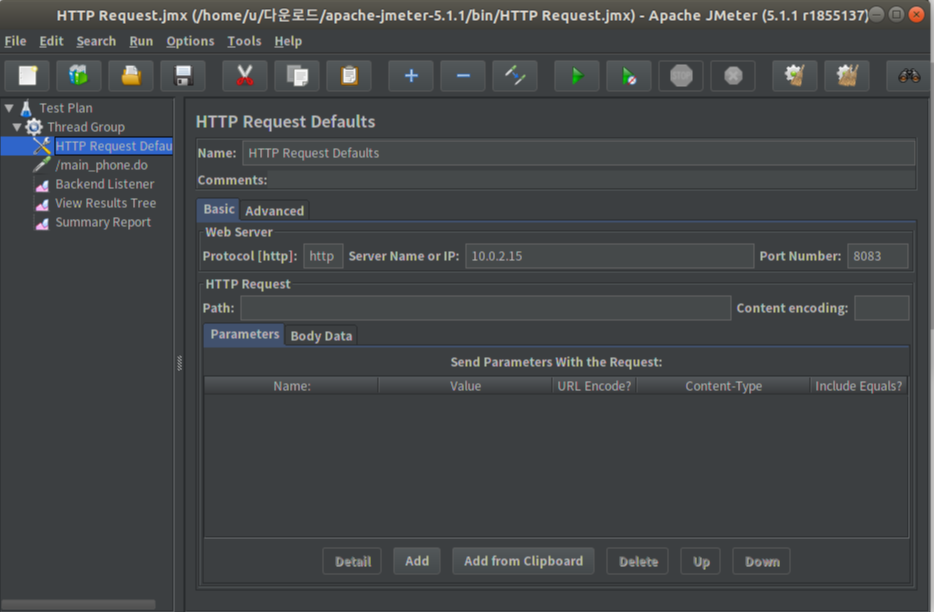934x612 pixels.
Task: Click the View Results Tree chart icon
Action: tap(42, 204)
